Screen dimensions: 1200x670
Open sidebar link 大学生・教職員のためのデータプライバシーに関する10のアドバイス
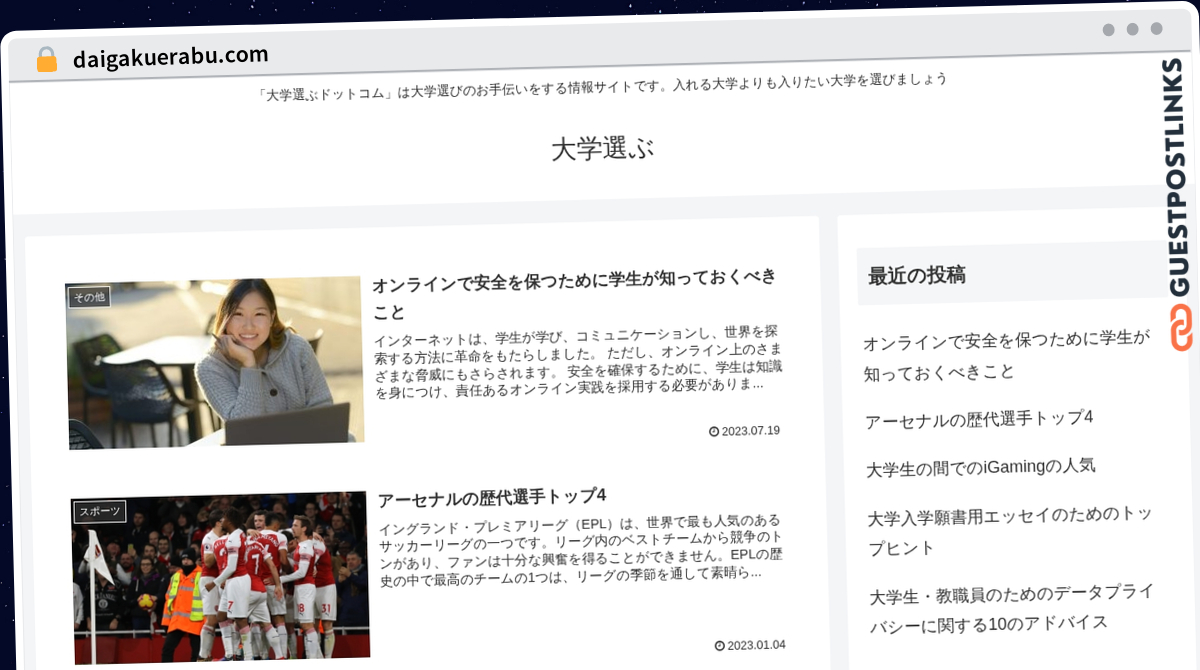pos(1013,608)
